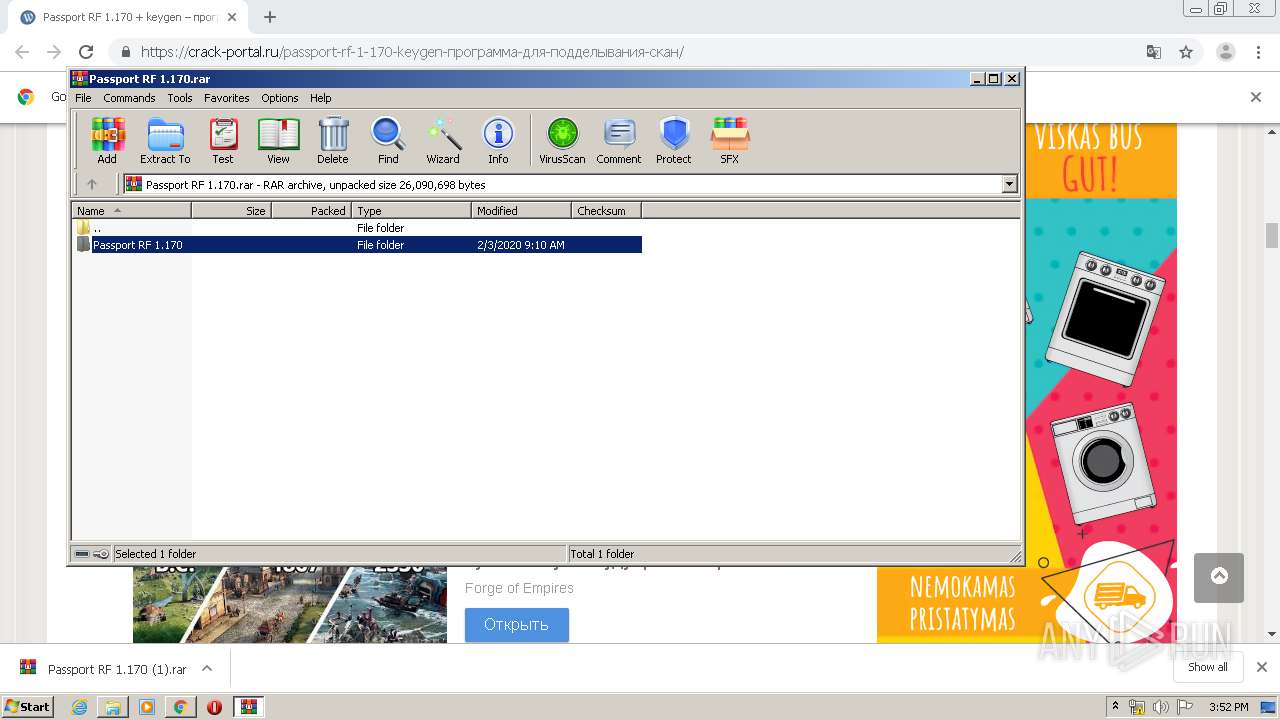
Task: Click the Add toolbar icon in WinRAR
Action: pyautogui.click(x=107, y=140)
